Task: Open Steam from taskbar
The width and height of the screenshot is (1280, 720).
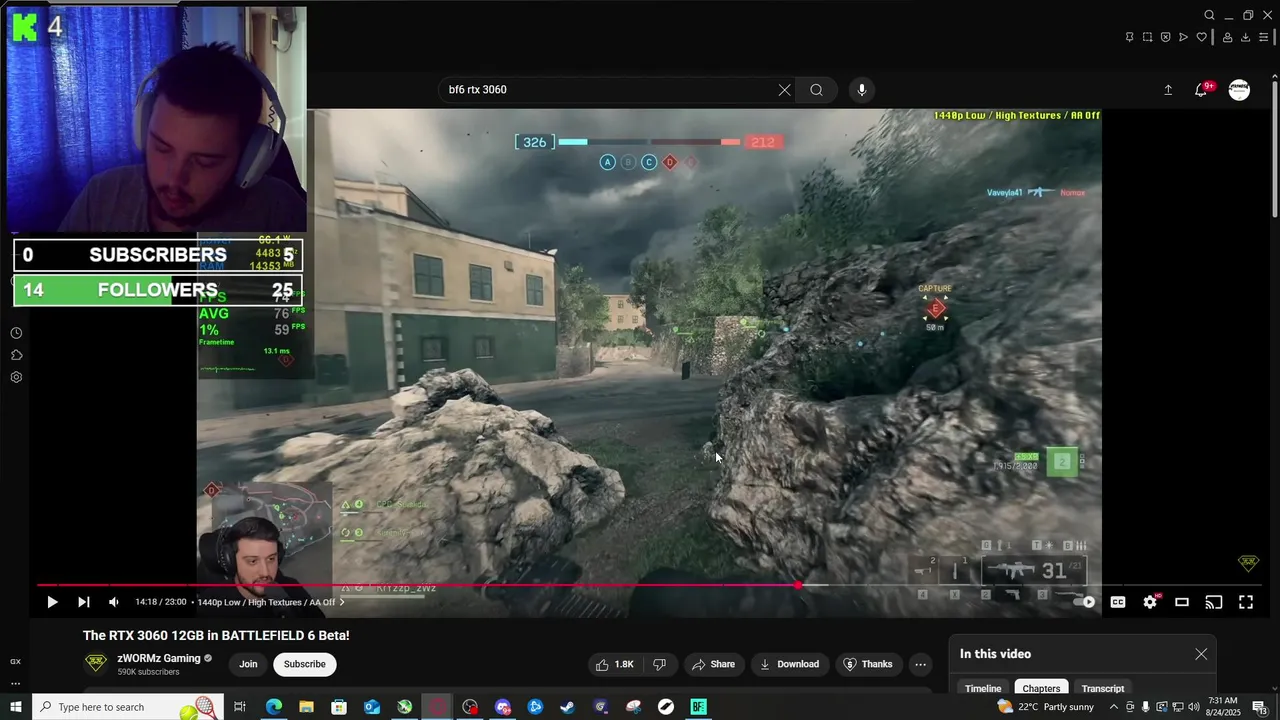Action: tap(567, 707)
